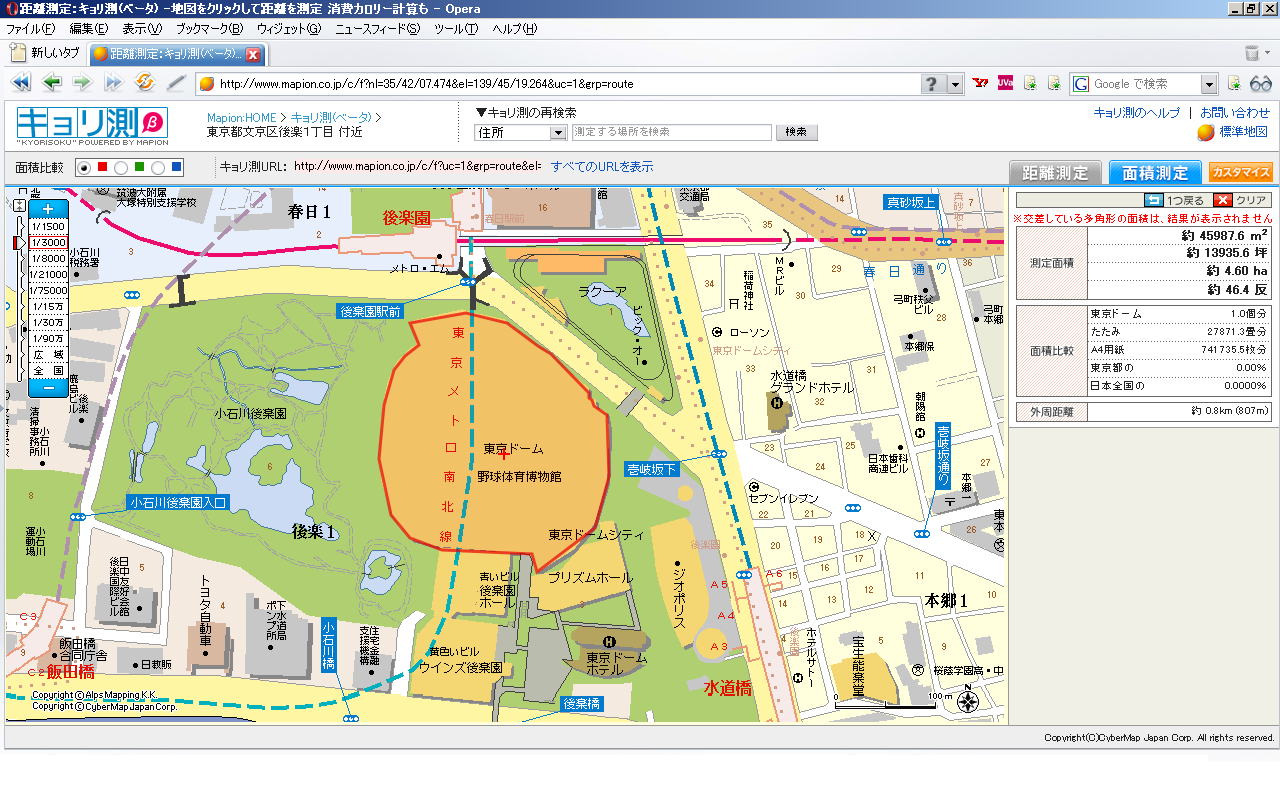Click the compass rose on the map
The width and height of the screenshot is (1280, 800).
pos(967,701)
